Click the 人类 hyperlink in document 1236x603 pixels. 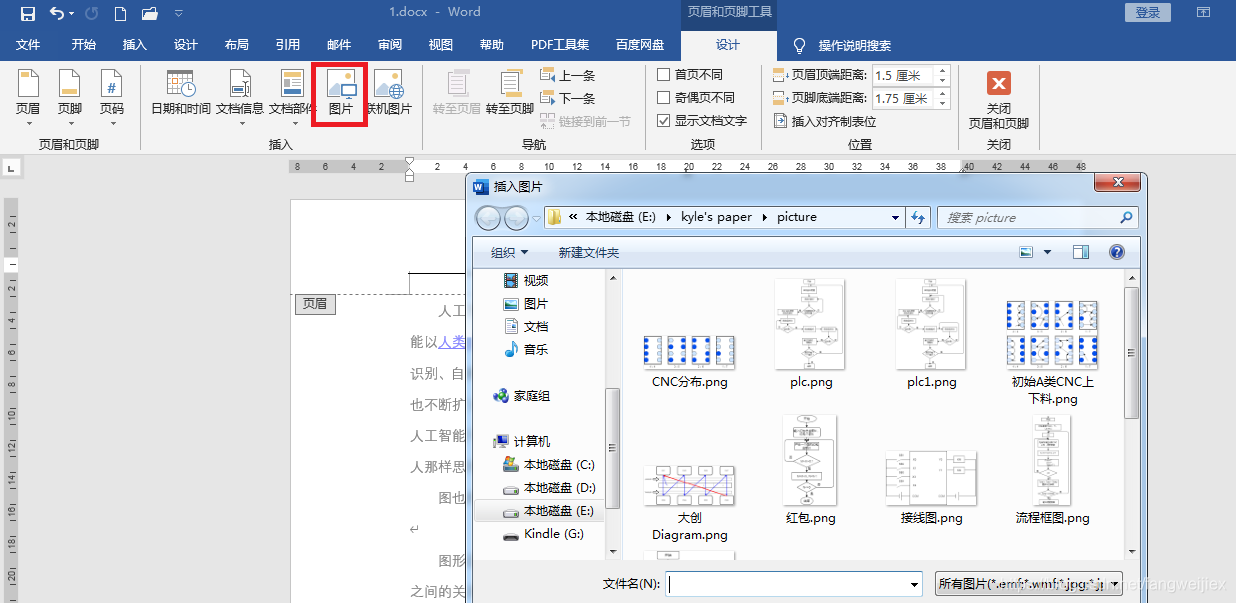[452, 342]
